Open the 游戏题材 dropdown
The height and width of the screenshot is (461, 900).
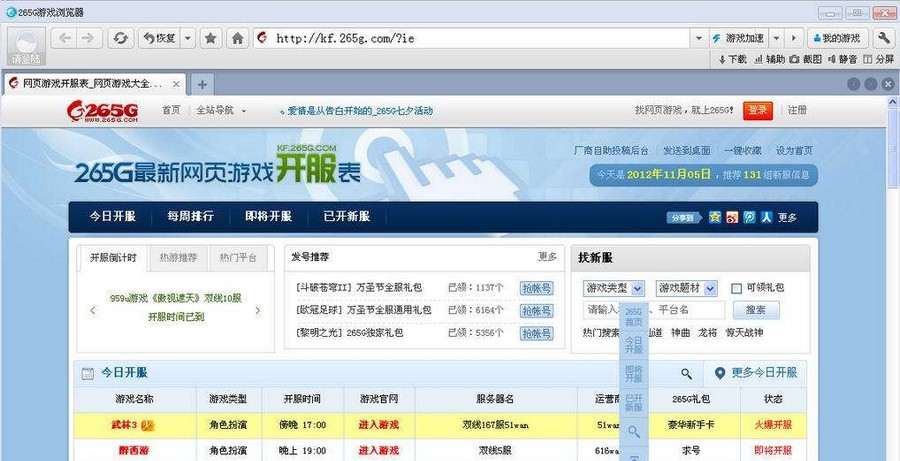coord(686,288)
